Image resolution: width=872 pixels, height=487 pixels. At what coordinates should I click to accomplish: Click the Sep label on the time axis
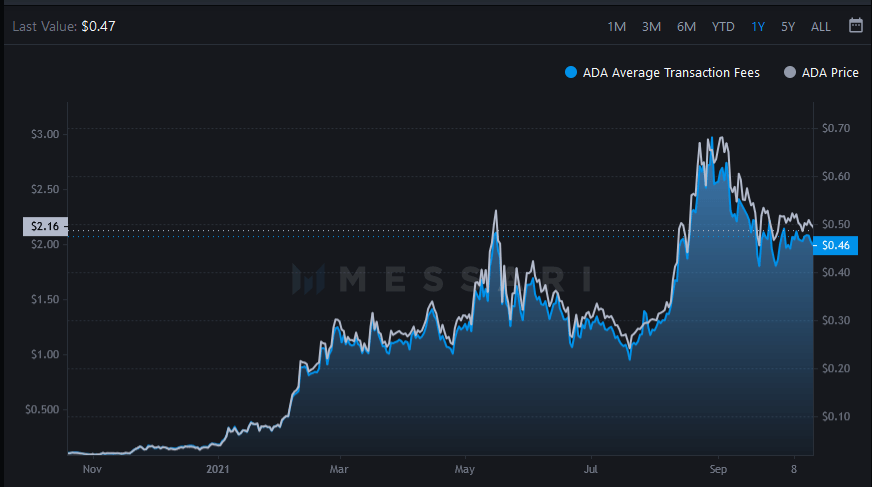click(x=717, y=467)
